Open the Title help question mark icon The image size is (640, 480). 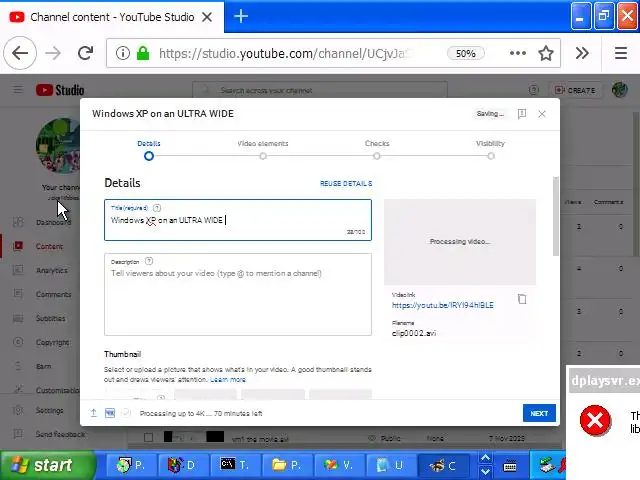(x=157, y=208)
